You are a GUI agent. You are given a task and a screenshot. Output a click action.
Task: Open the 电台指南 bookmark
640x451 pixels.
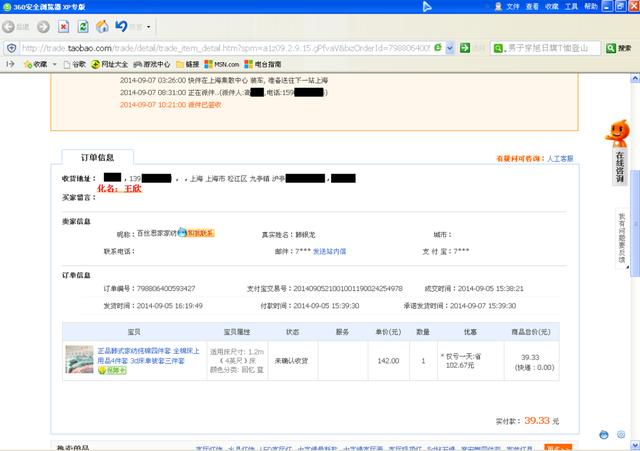click(263, 64)
